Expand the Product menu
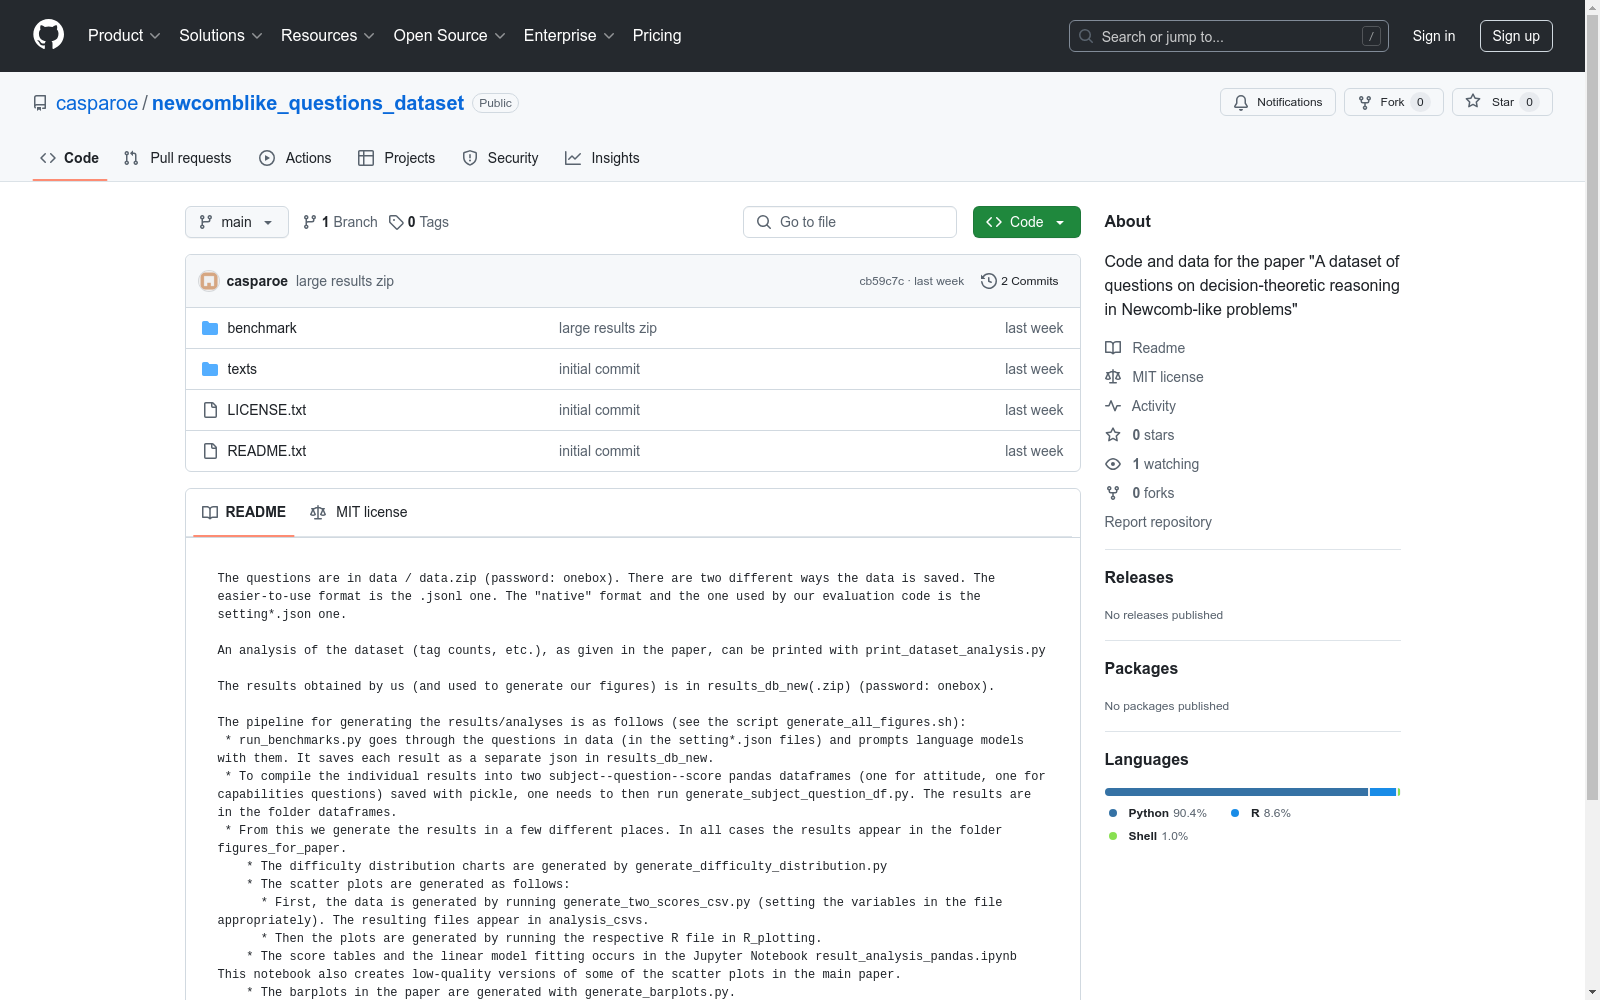Screen dimensions: 1600x1000 124,35
